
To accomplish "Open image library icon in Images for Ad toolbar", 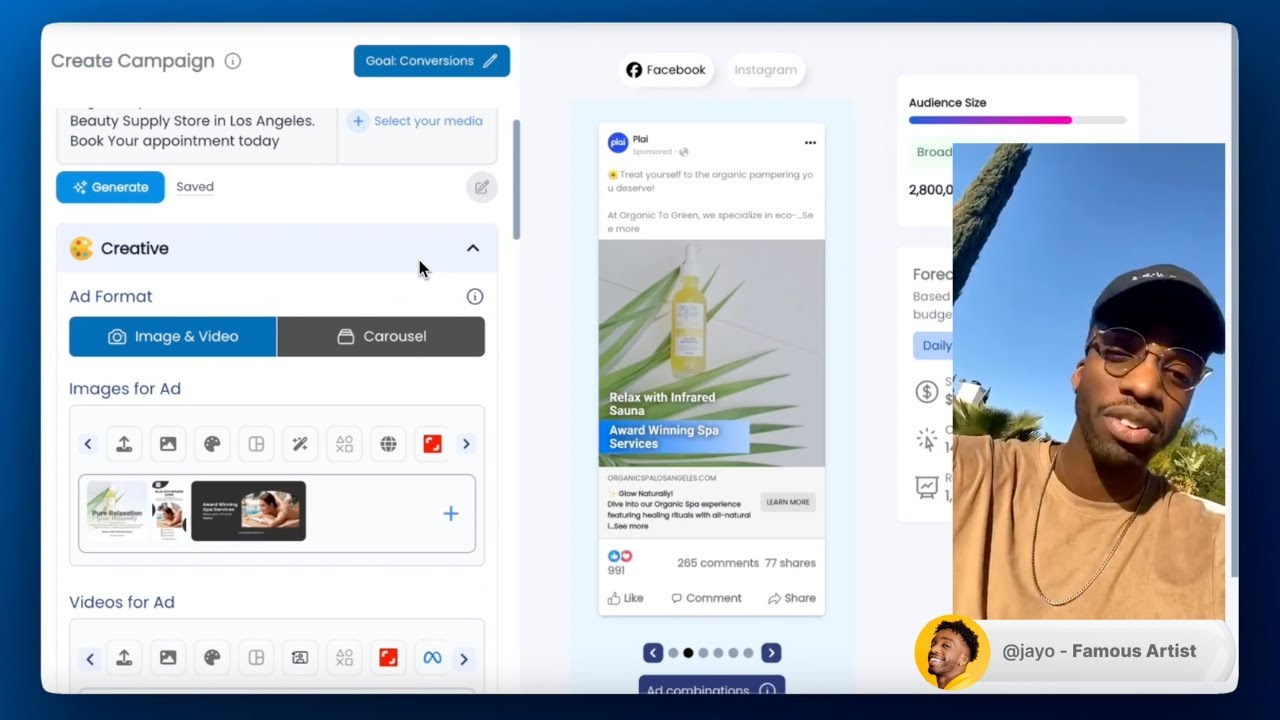I will click(x=168, y=444).
